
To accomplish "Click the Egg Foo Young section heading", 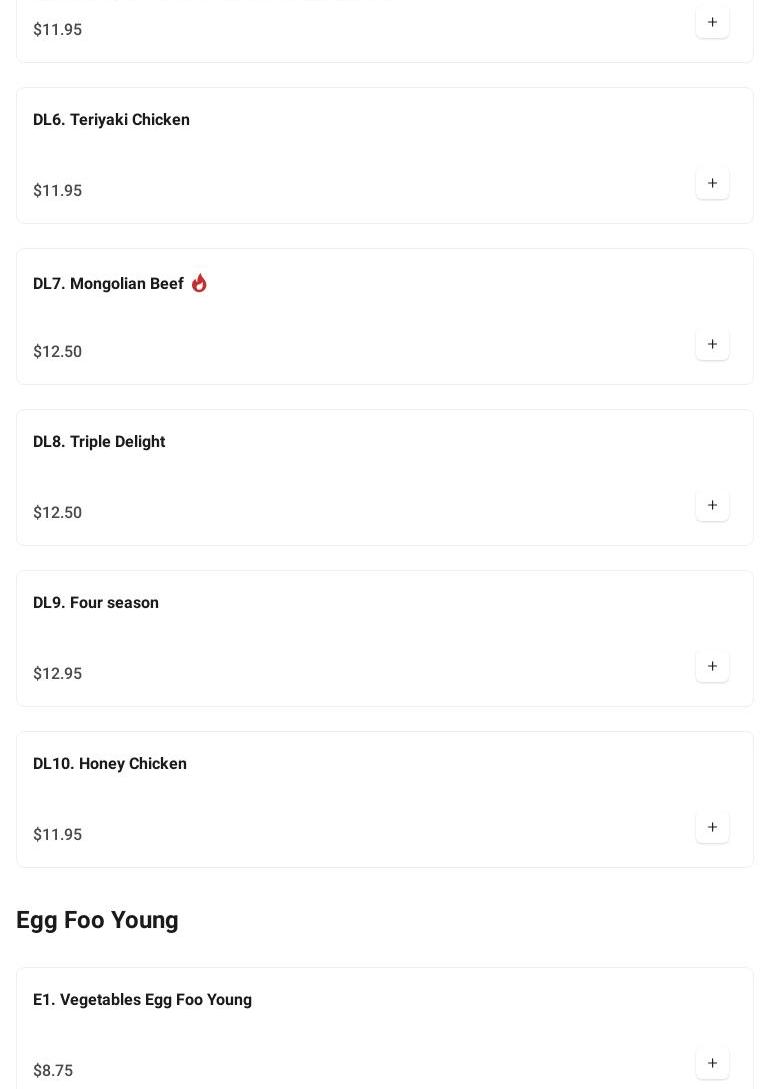I will coord(97,920).
